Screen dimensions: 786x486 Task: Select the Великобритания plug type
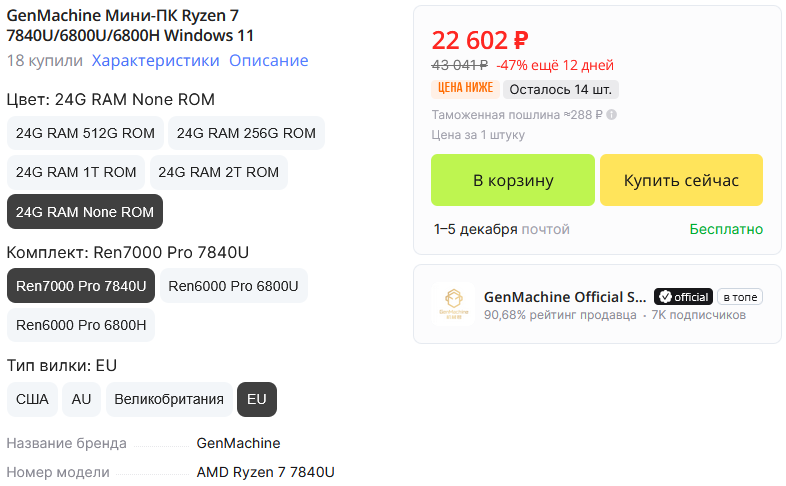point(169,399)
